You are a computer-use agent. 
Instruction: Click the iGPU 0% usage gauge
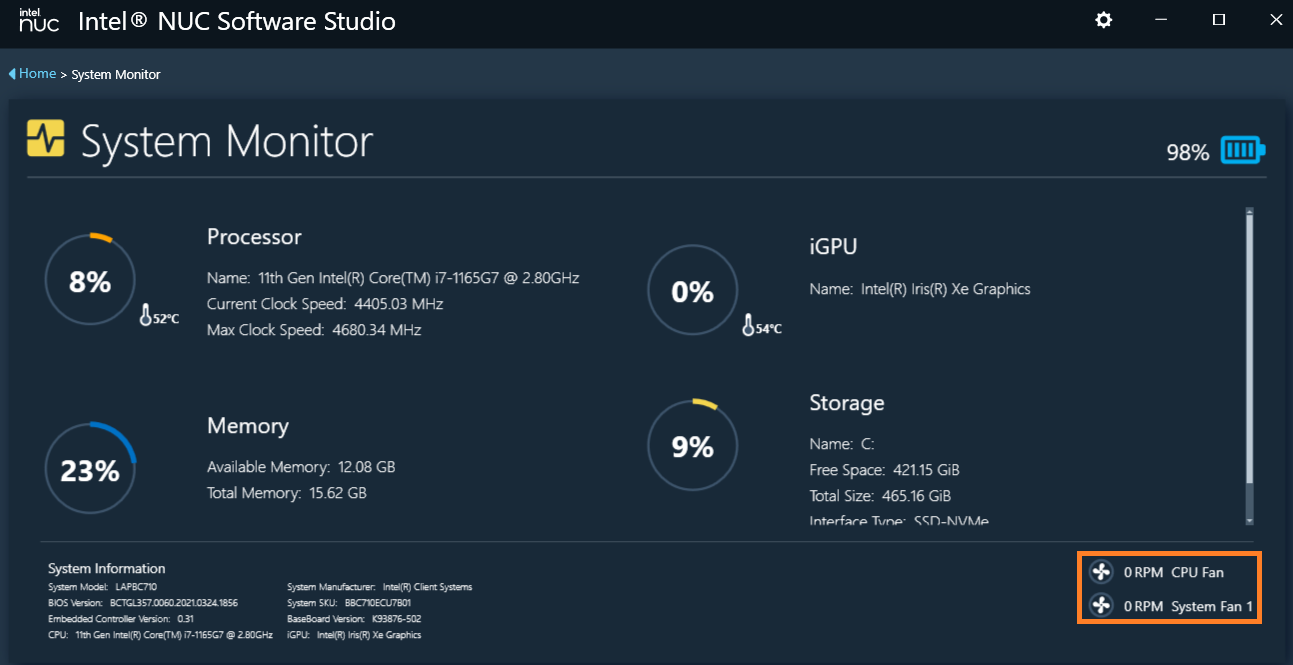click(693, 292)
